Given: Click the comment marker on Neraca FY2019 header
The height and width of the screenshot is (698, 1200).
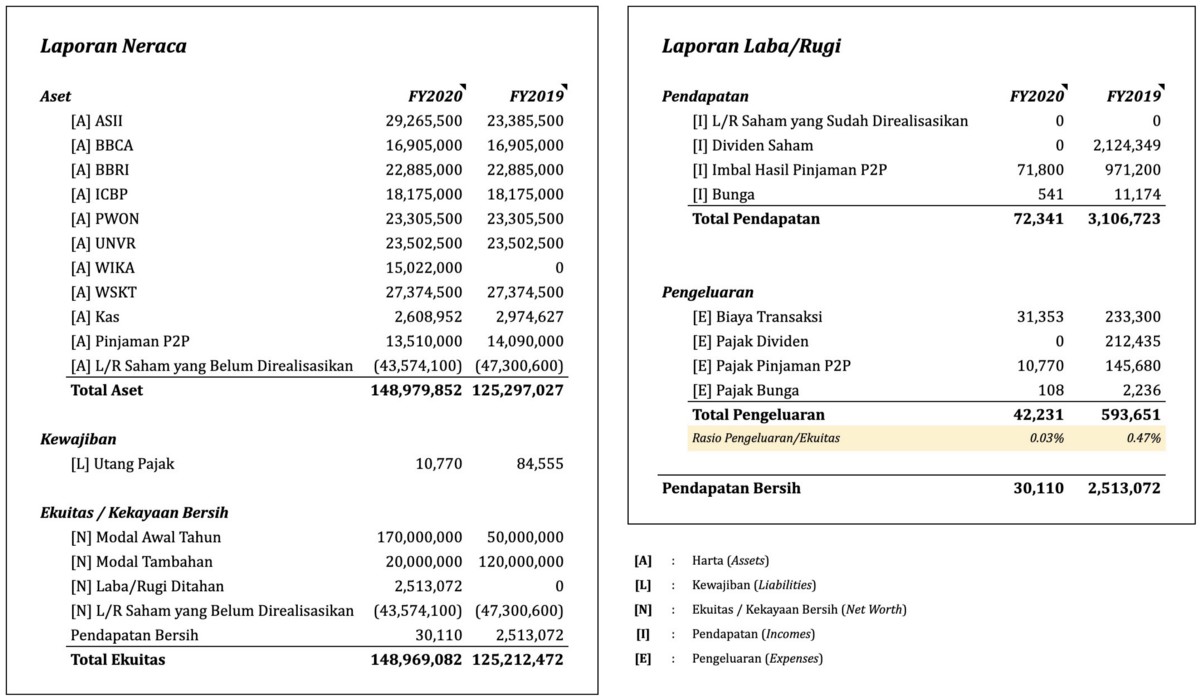Looking at the screenshot, I should 563,86.
